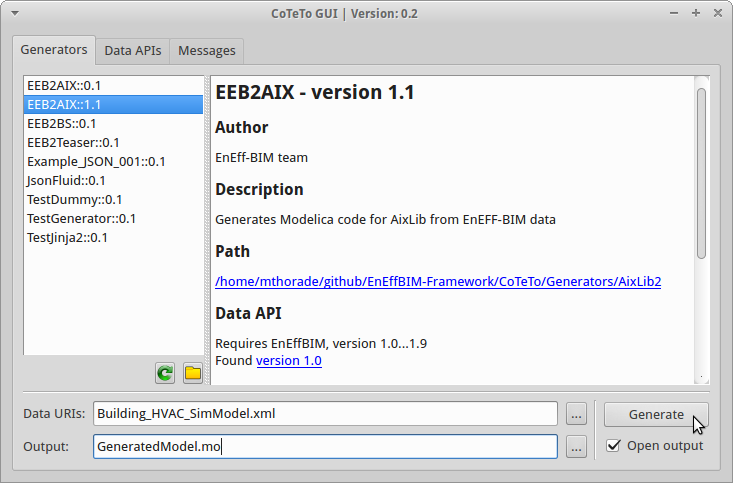
Task: Follow the version 1.0 link
Action: [289, 361]
